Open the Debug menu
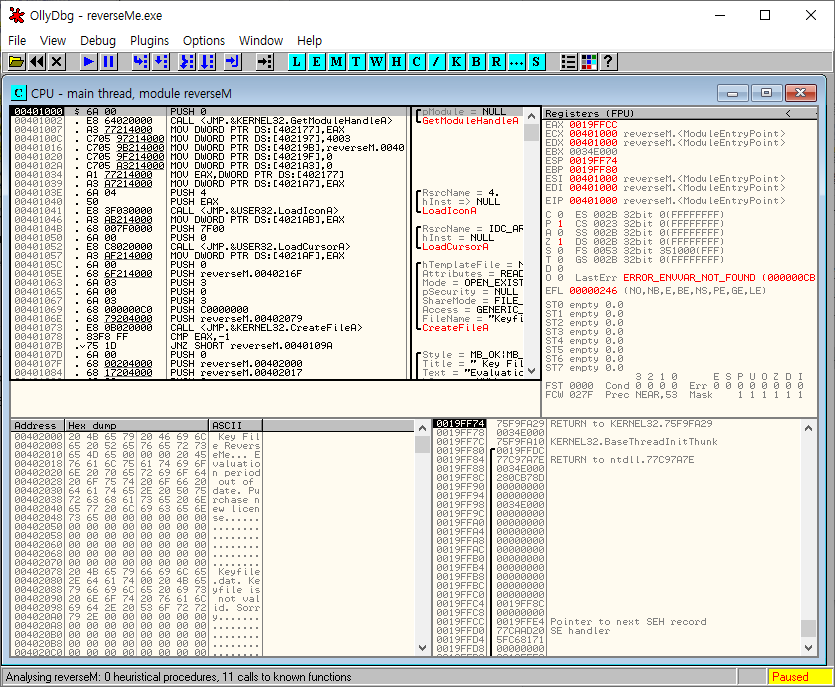 coord(97,40)
